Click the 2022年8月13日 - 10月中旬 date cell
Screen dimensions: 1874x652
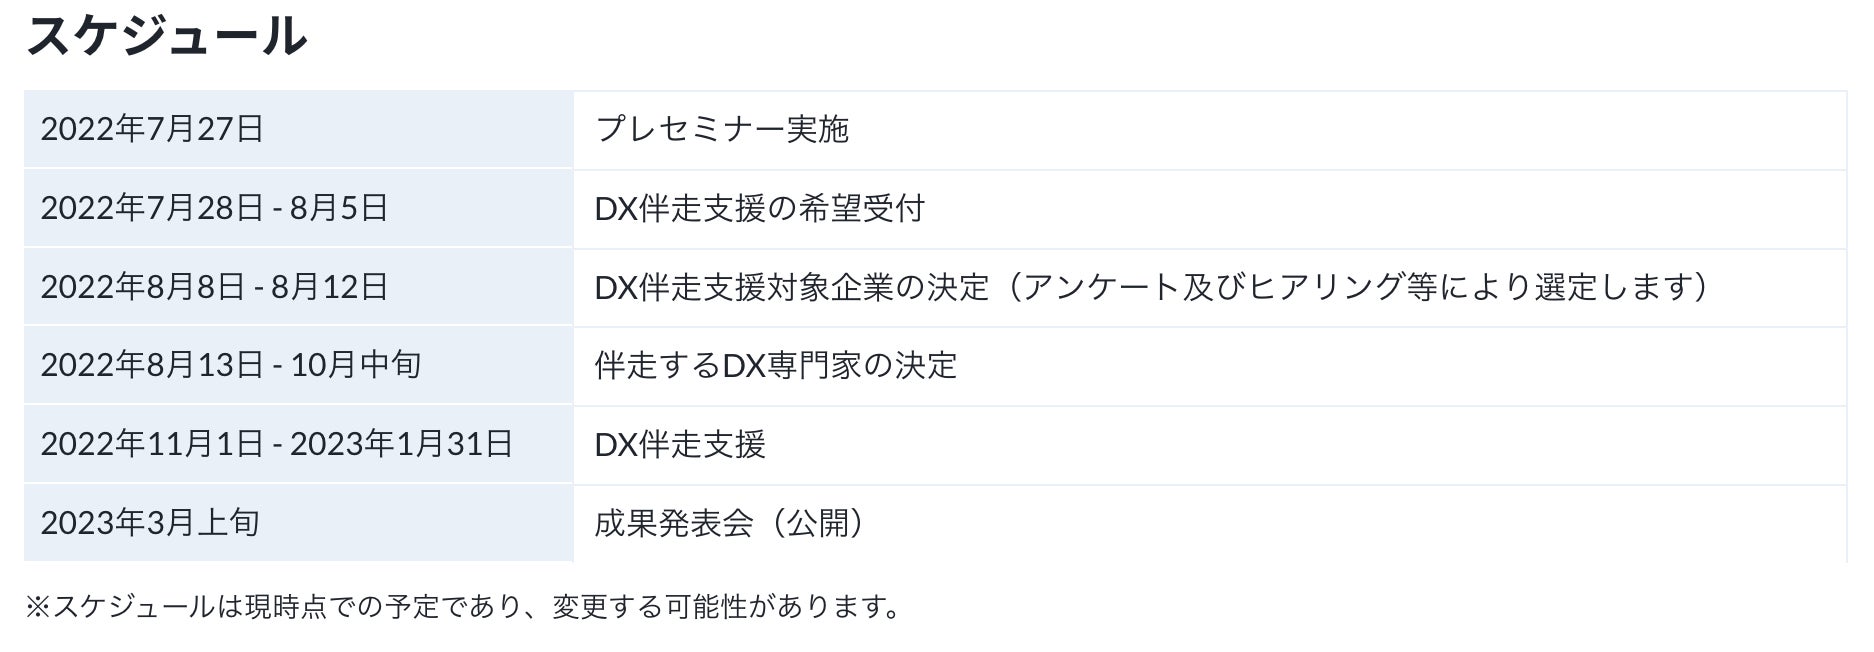click(230, 365)
